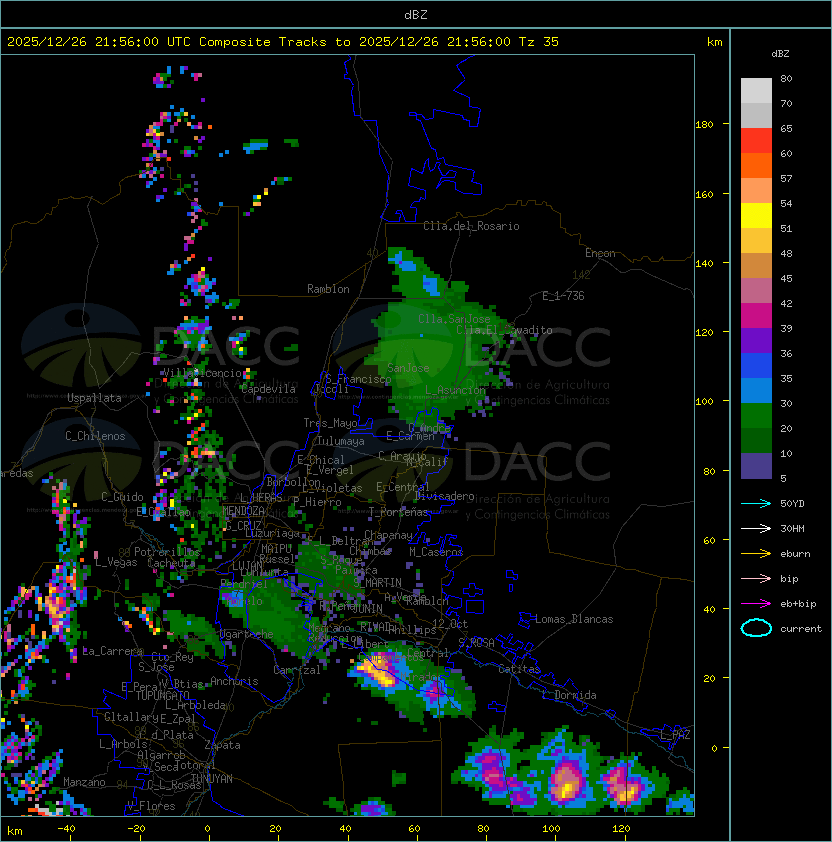This screenshot has height=842, width=832.
Task: Click the 'eburn' legend label
Action: click(795, 554)
